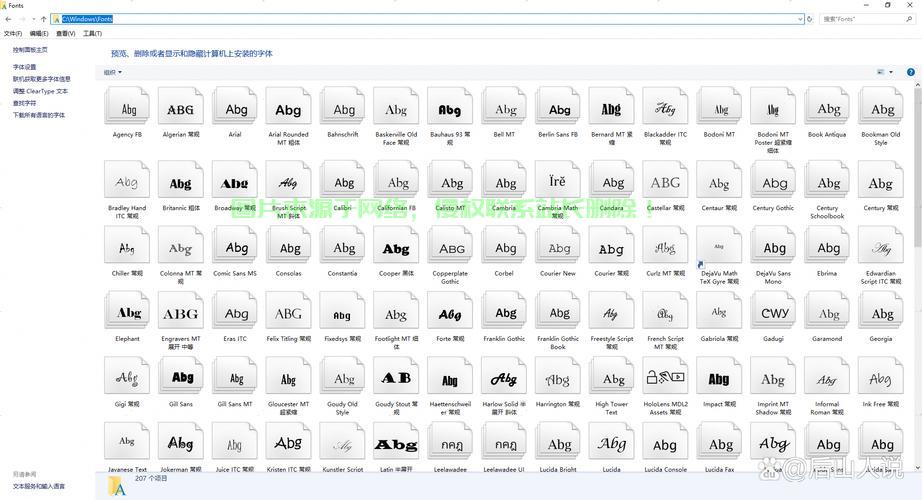Open 控制面板主页 link
Viewport: 922px width, 500px height.
(x=30, y=50)
